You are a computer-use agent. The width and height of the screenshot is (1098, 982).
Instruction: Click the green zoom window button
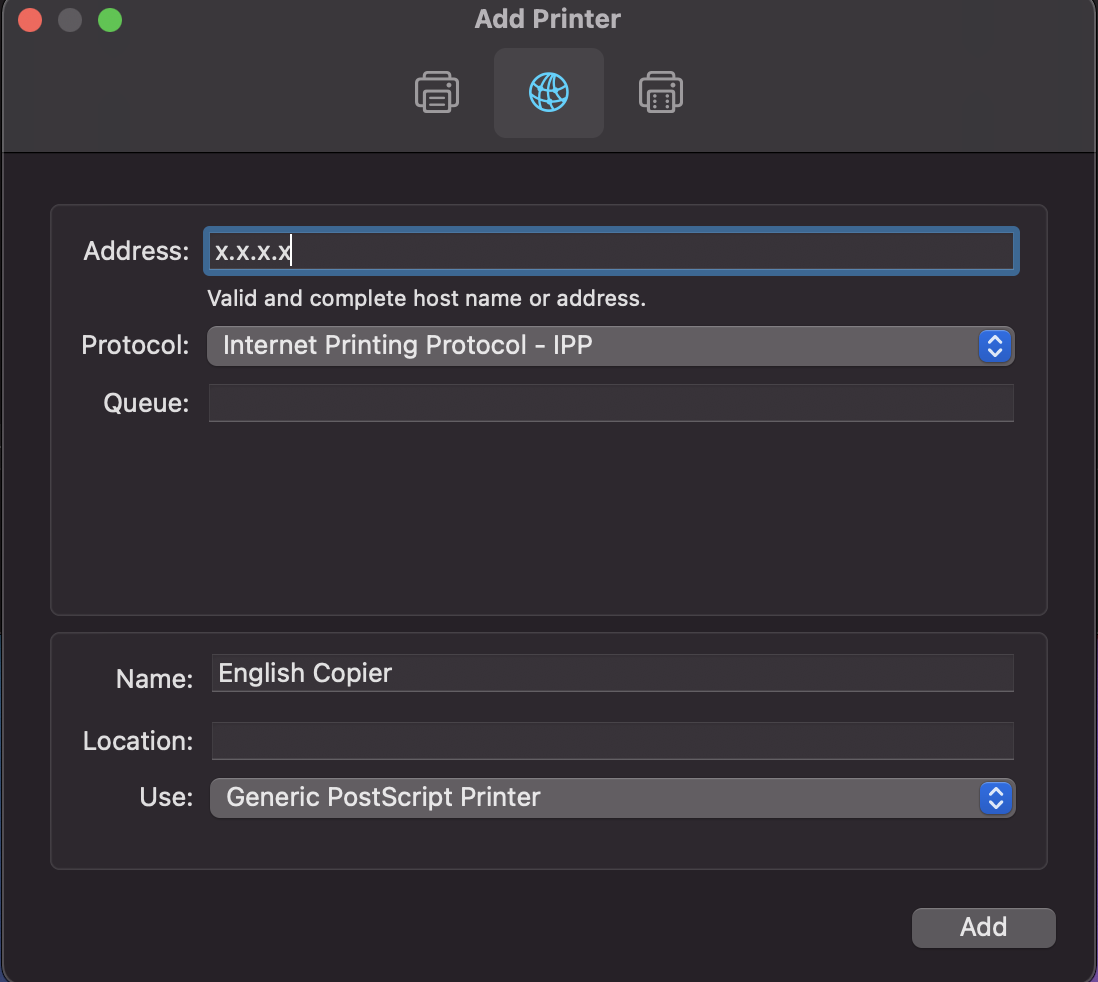point(110,20)
